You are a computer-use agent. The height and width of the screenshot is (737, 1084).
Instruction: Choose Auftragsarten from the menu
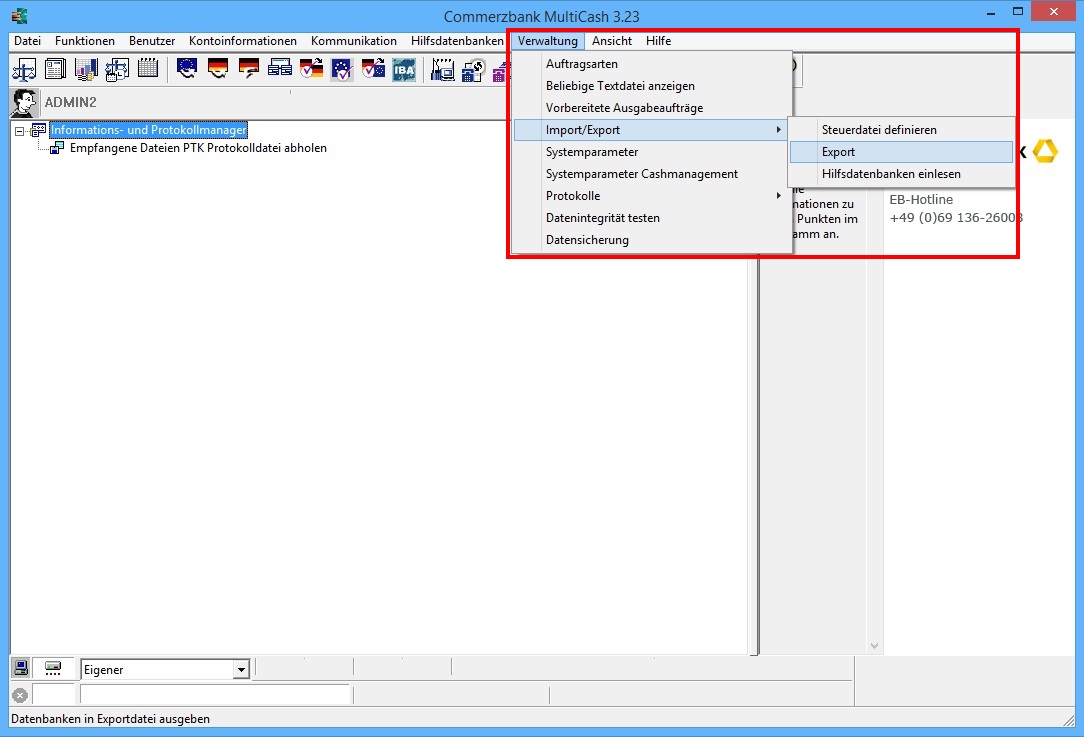tap(652, 64)
